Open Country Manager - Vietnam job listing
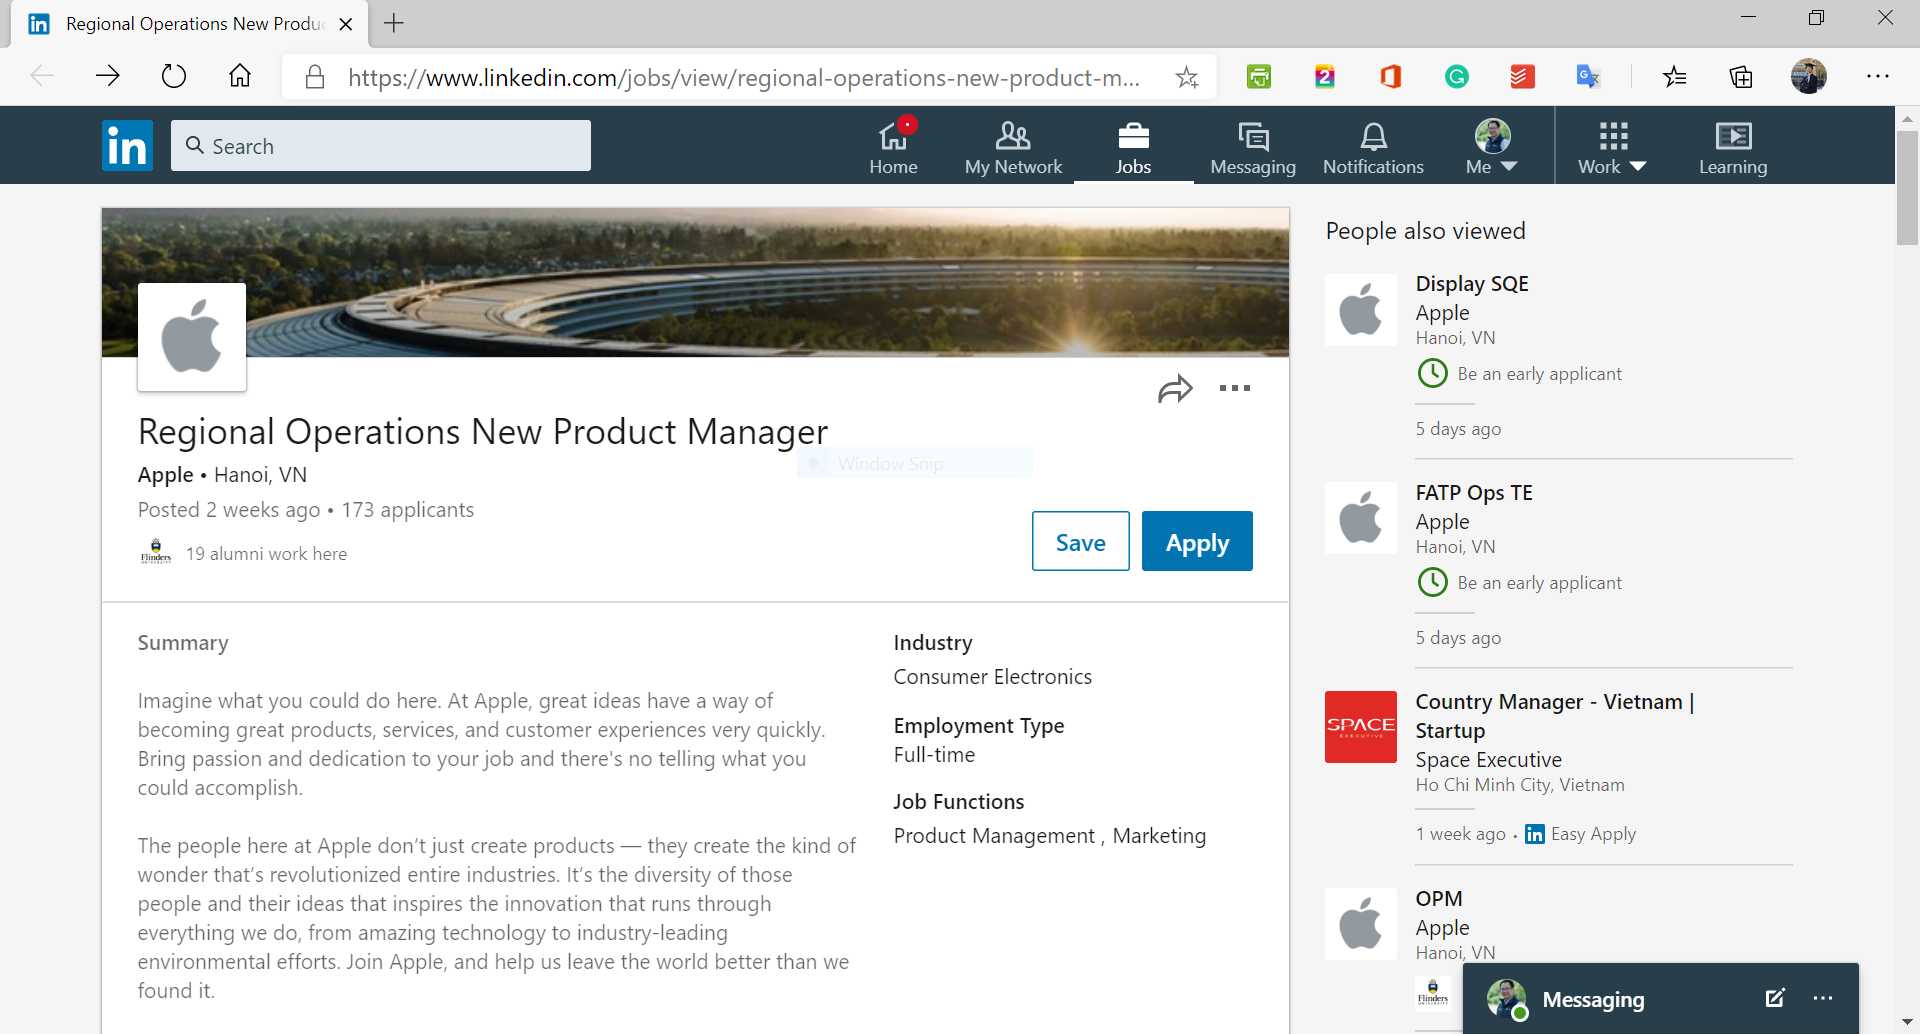This screenshot has height=1034, width=1920. tap(1555, 716)
